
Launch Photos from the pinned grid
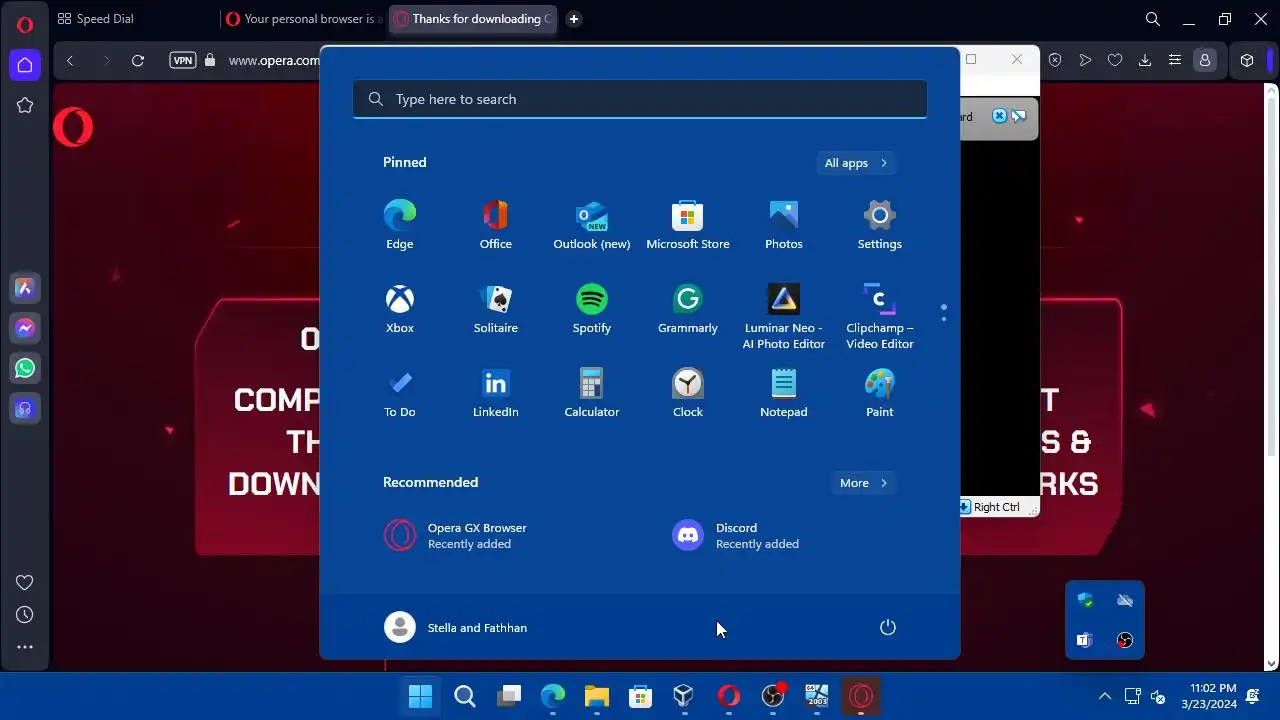(783, 225)
